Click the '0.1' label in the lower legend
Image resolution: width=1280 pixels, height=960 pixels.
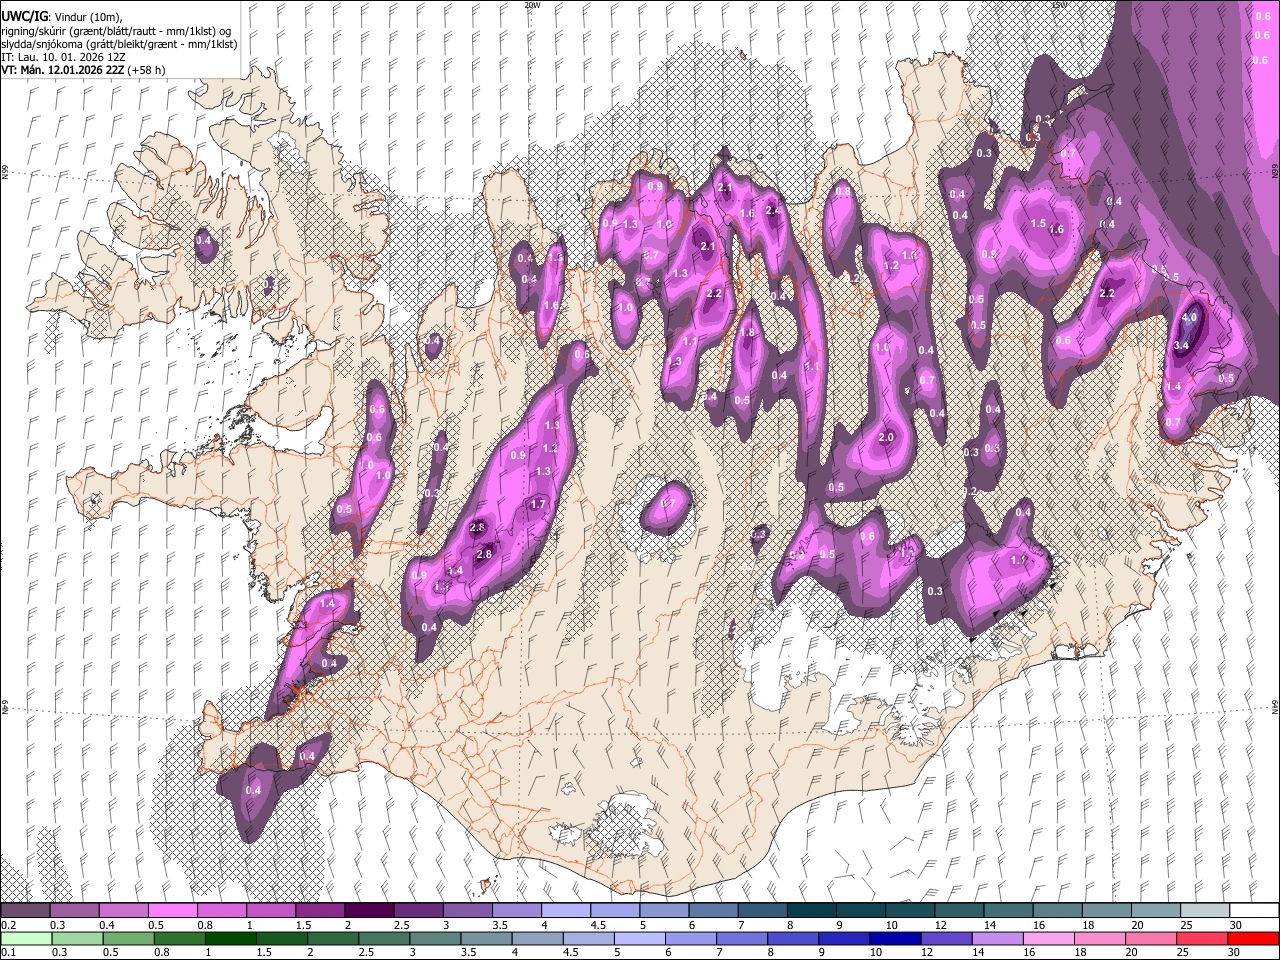(x=8, y=952)
